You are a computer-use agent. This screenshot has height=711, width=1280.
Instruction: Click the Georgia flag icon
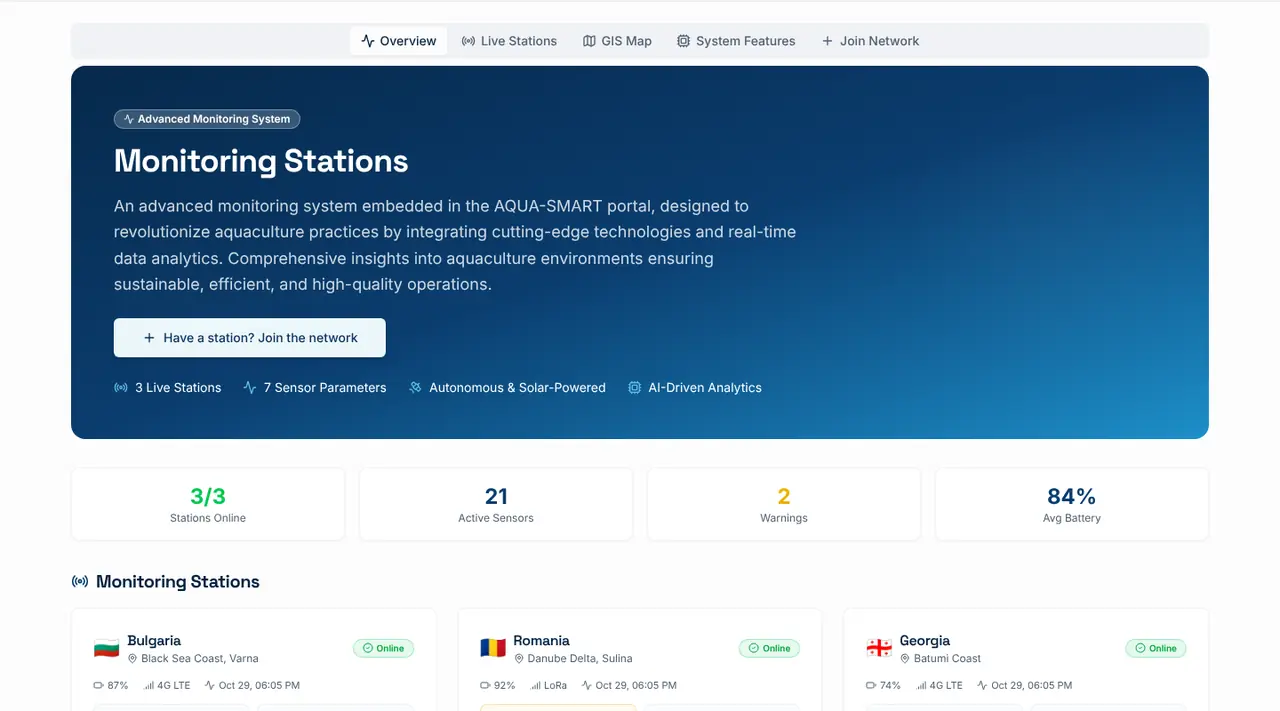(x=879, y=648)
